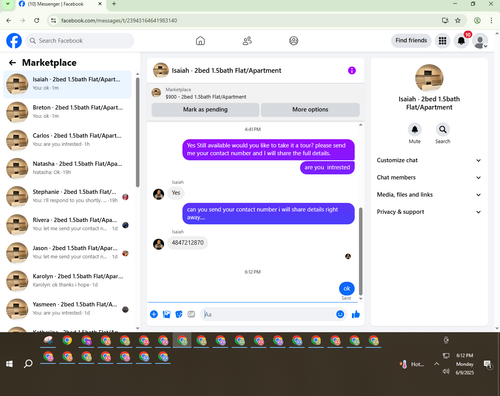Send a thumbs up like
This screenshot has width=500, height=396.
pos(356,314)
